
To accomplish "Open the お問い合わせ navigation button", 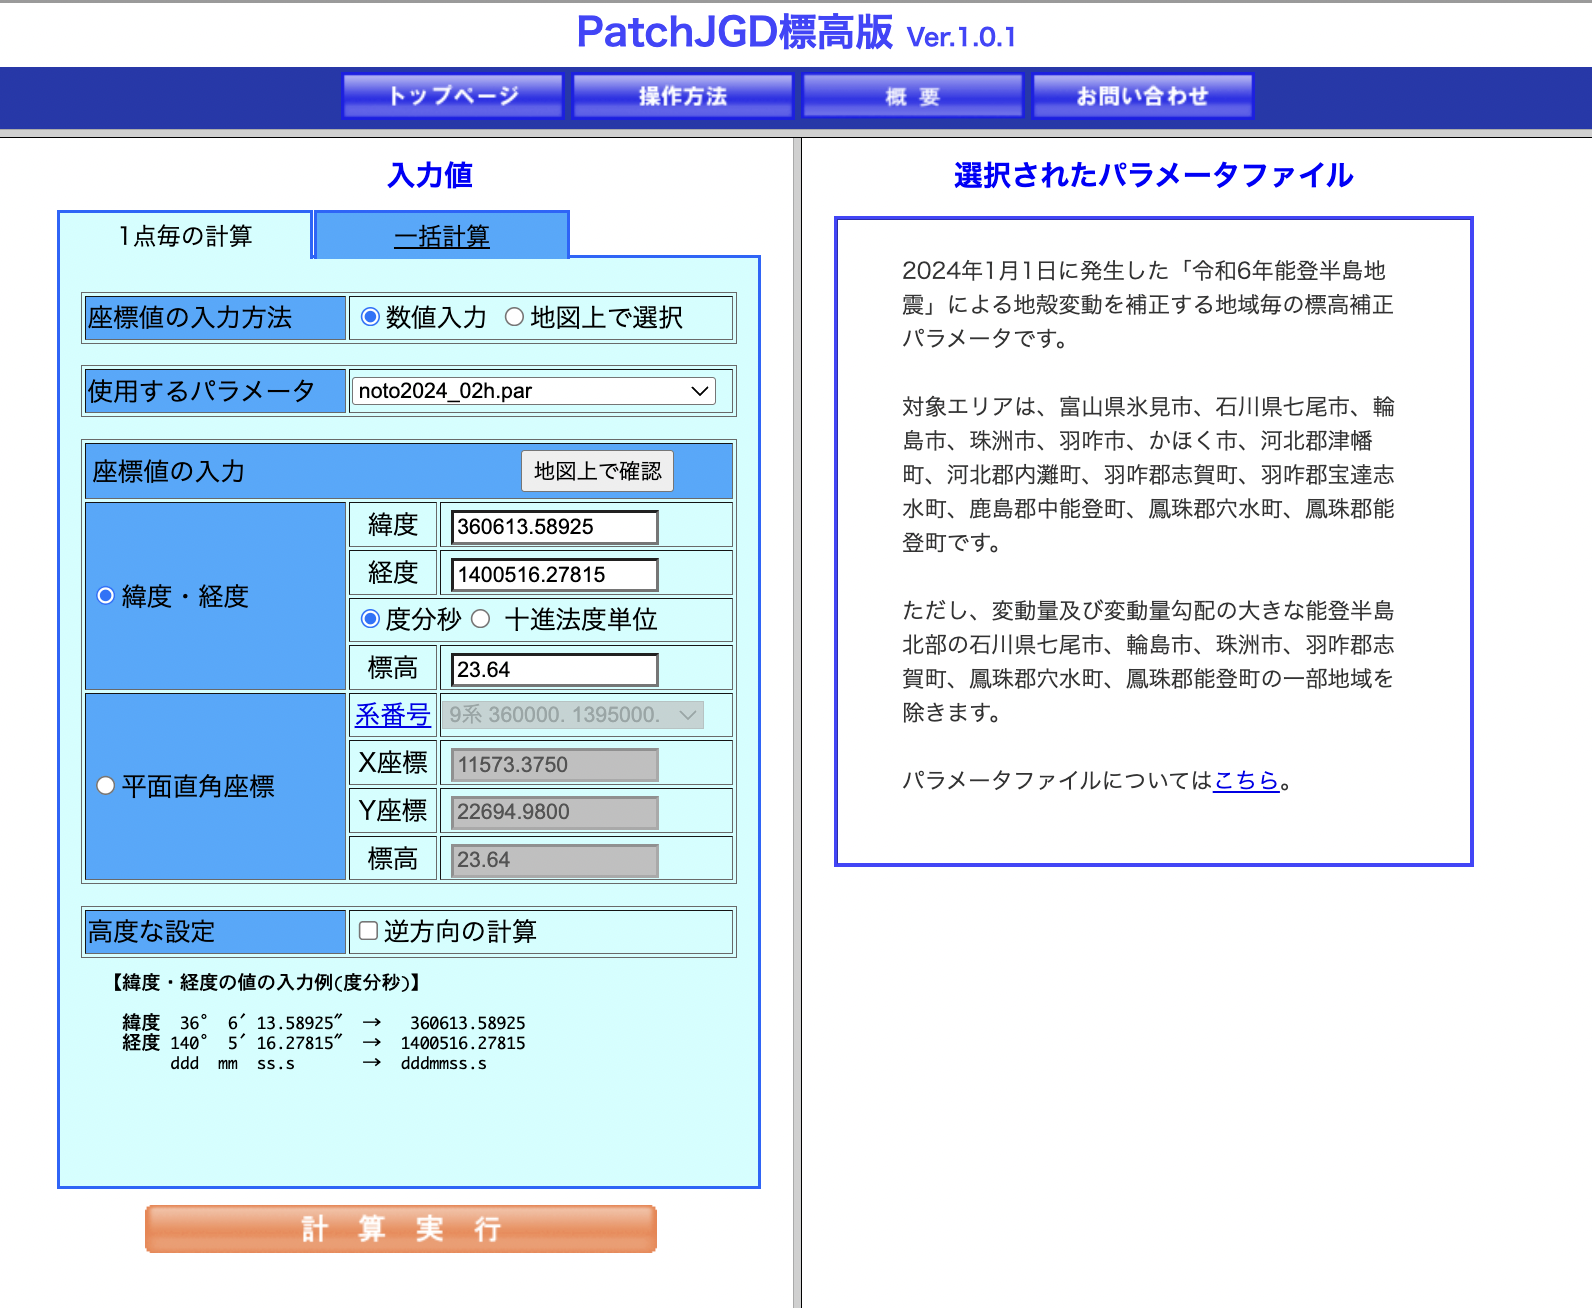I will pos(1142,96).
